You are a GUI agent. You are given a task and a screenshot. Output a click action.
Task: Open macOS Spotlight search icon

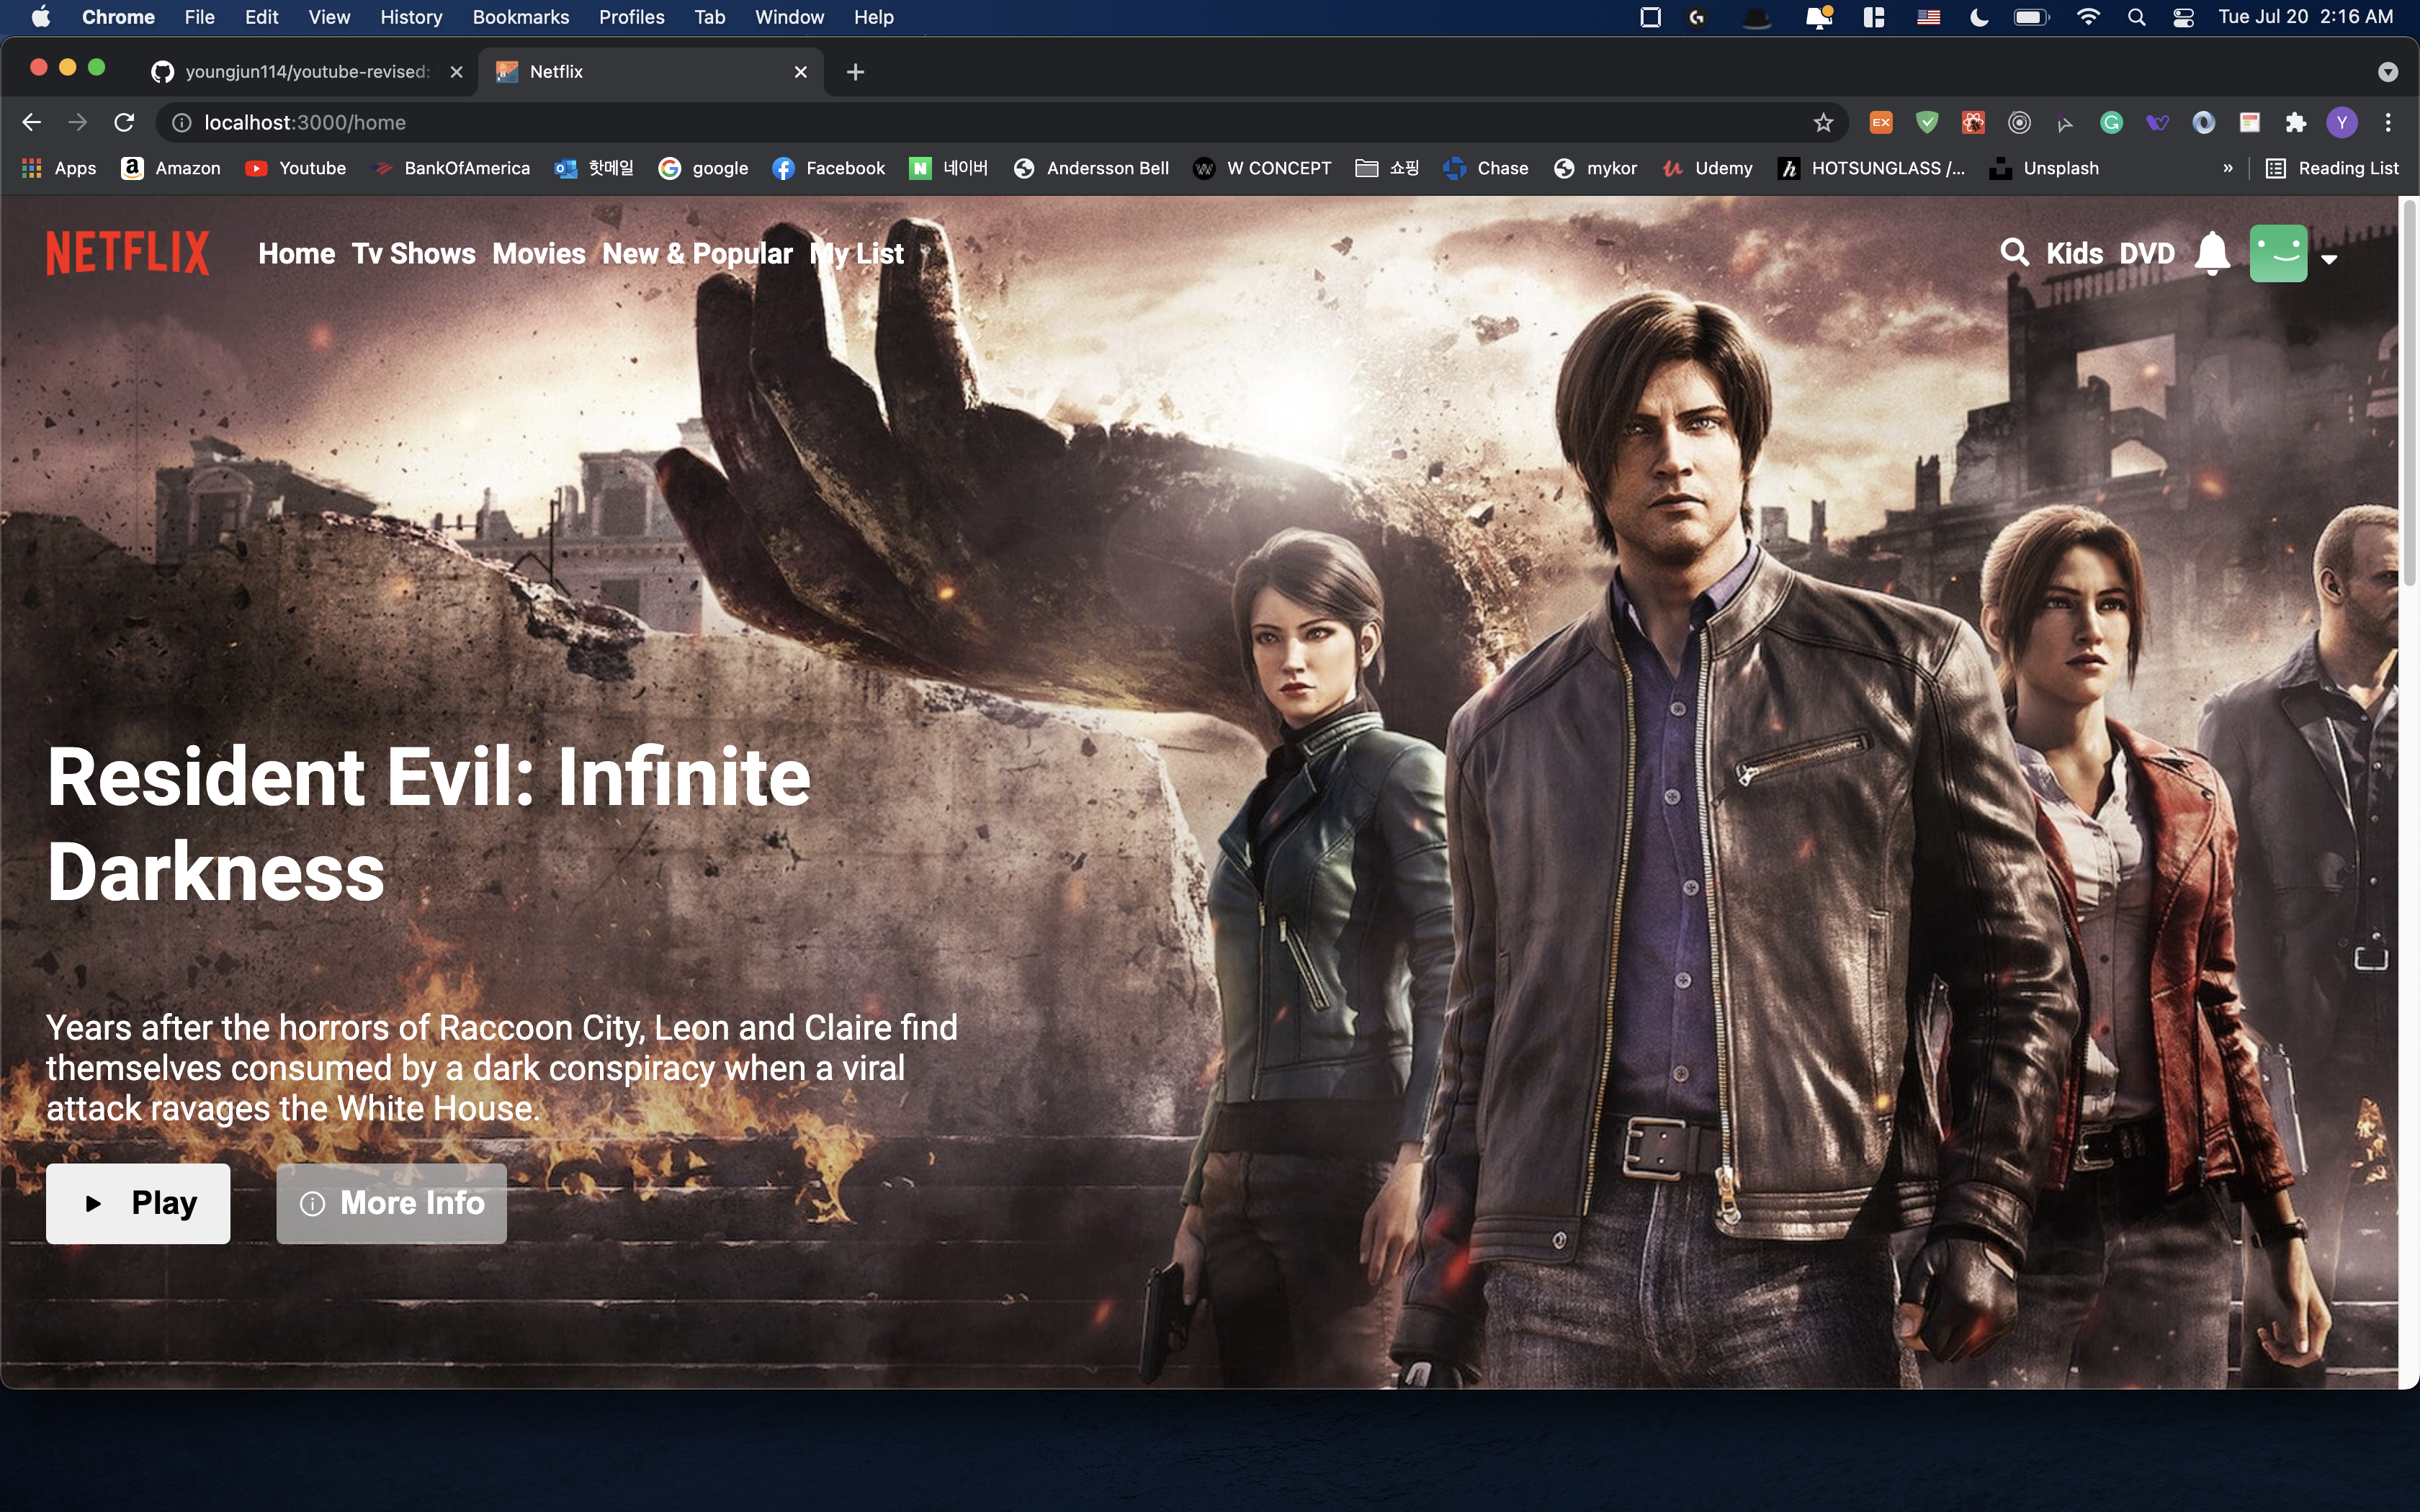point(2136,17)
